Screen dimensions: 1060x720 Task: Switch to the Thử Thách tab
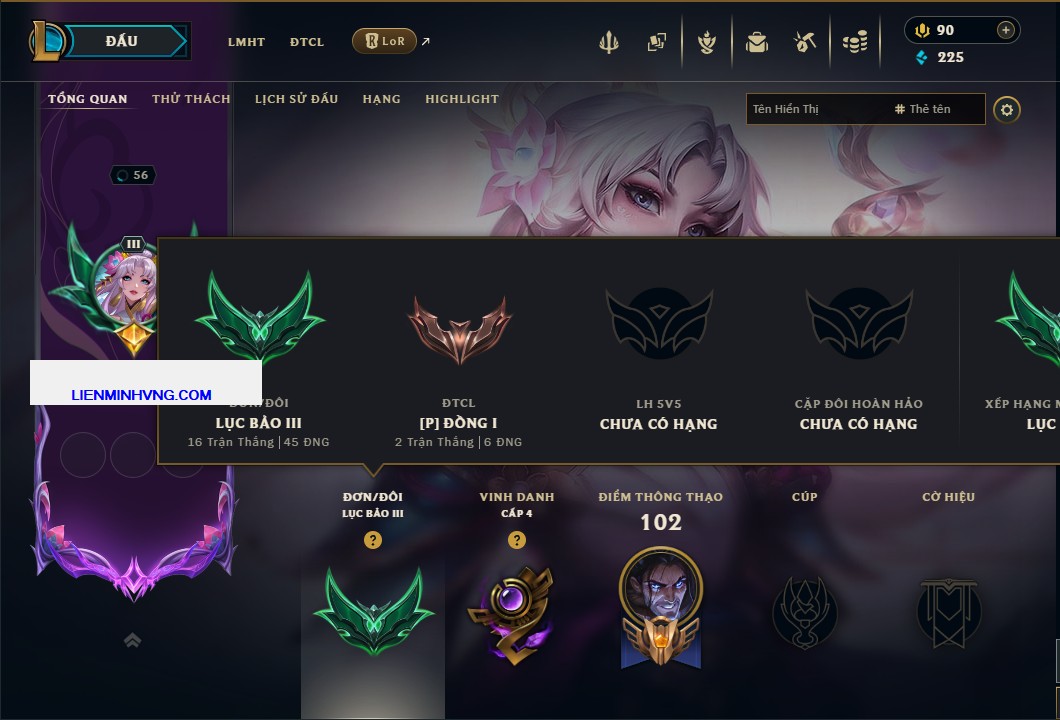point(191,99)
